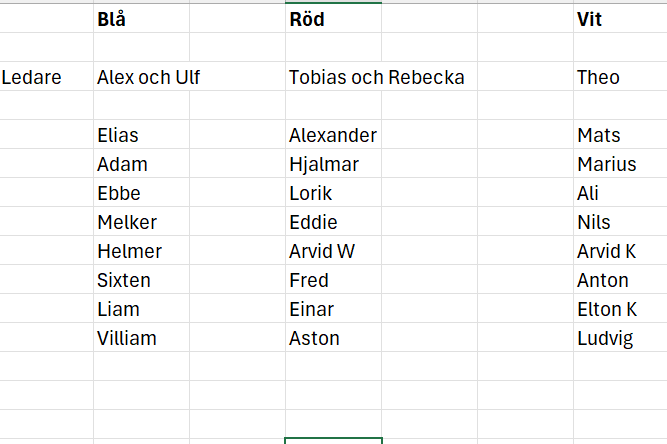Click the "Hjalmar" cell in Röd team
Screen dimensions: 667x444
point(323,164)
